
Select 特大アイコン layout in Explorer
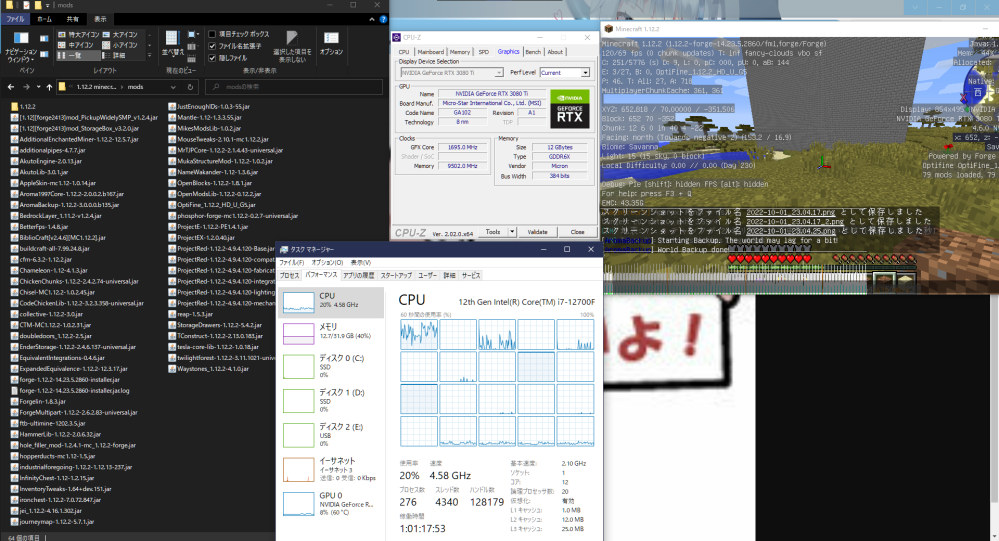[79, 34]
